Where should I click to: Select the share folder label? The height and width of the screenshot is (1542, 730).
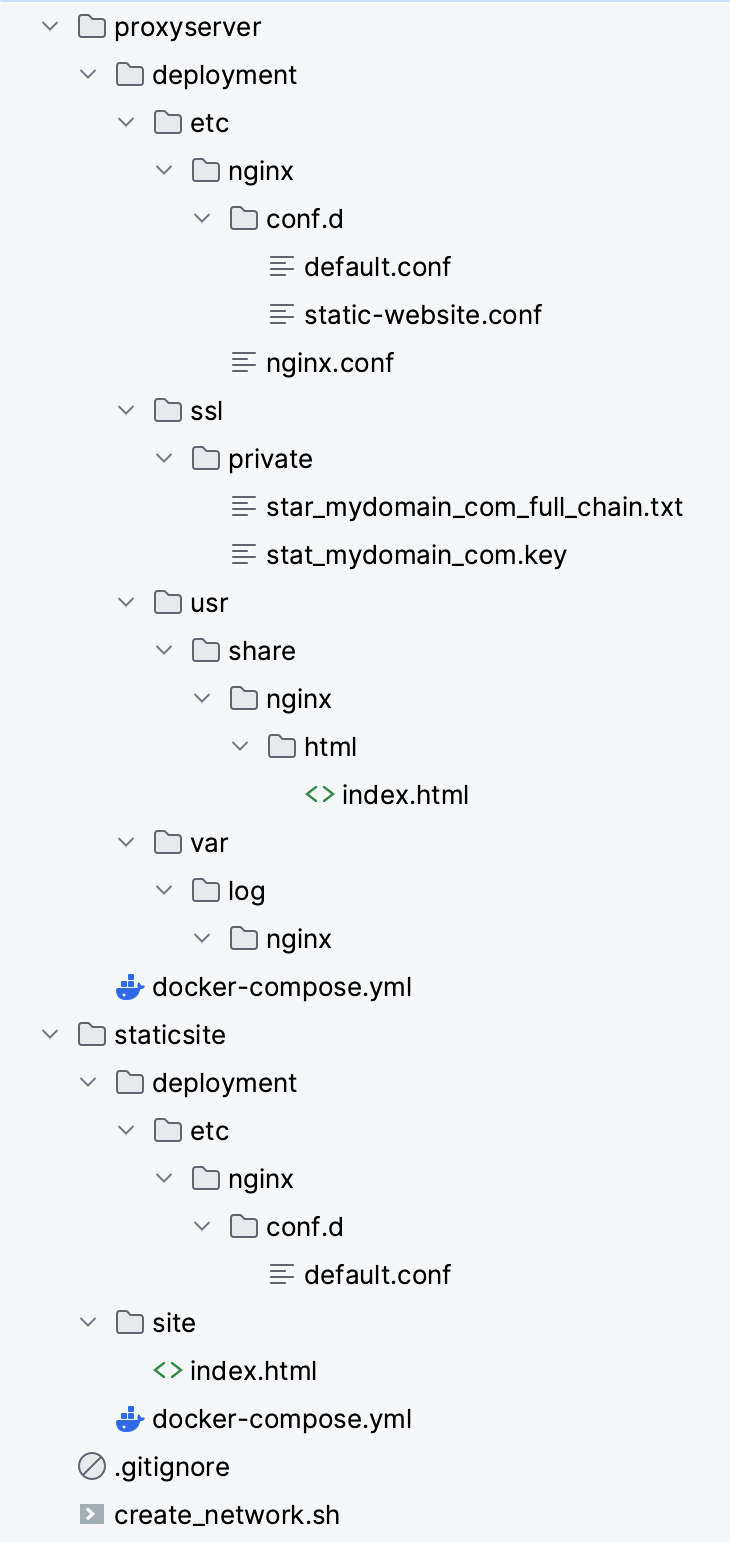(x=262, y=651)
